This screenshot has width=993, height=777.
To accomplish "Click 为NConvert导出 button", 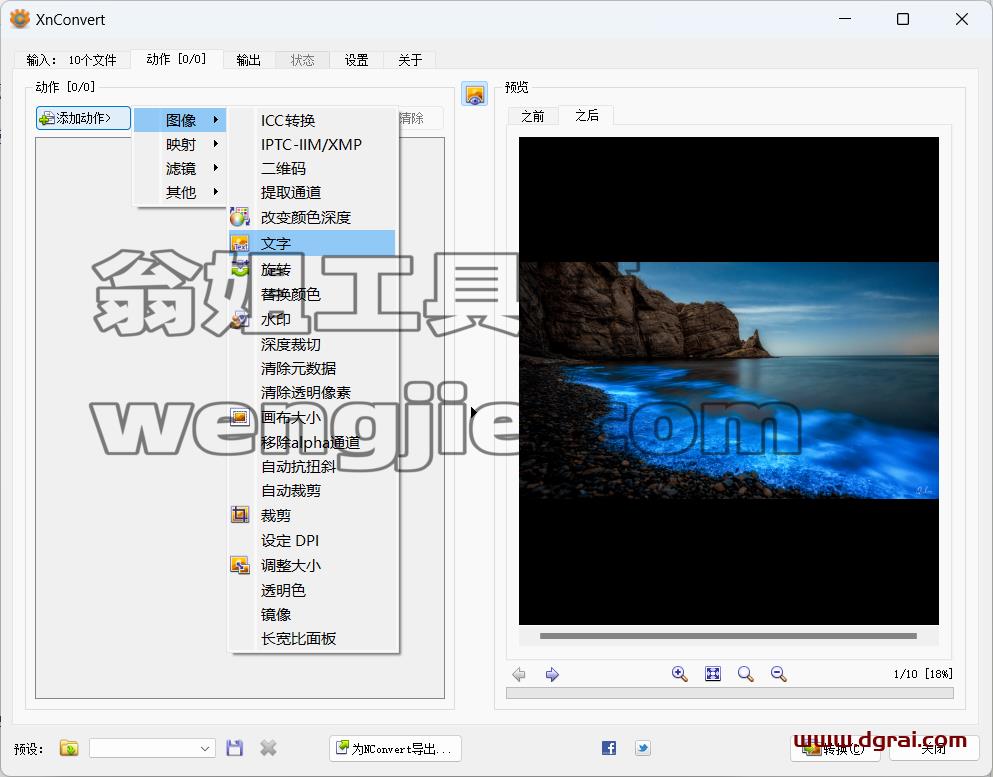I will click(395, 749).
